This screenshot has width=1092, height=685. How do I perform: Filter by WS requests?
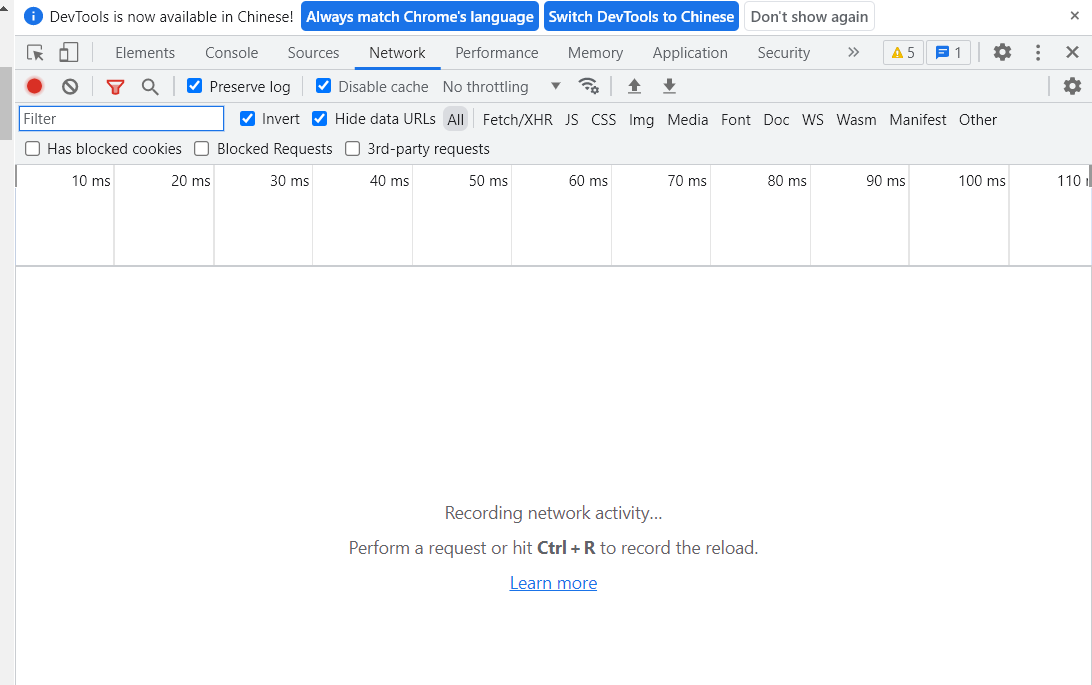tap(813, 119)
